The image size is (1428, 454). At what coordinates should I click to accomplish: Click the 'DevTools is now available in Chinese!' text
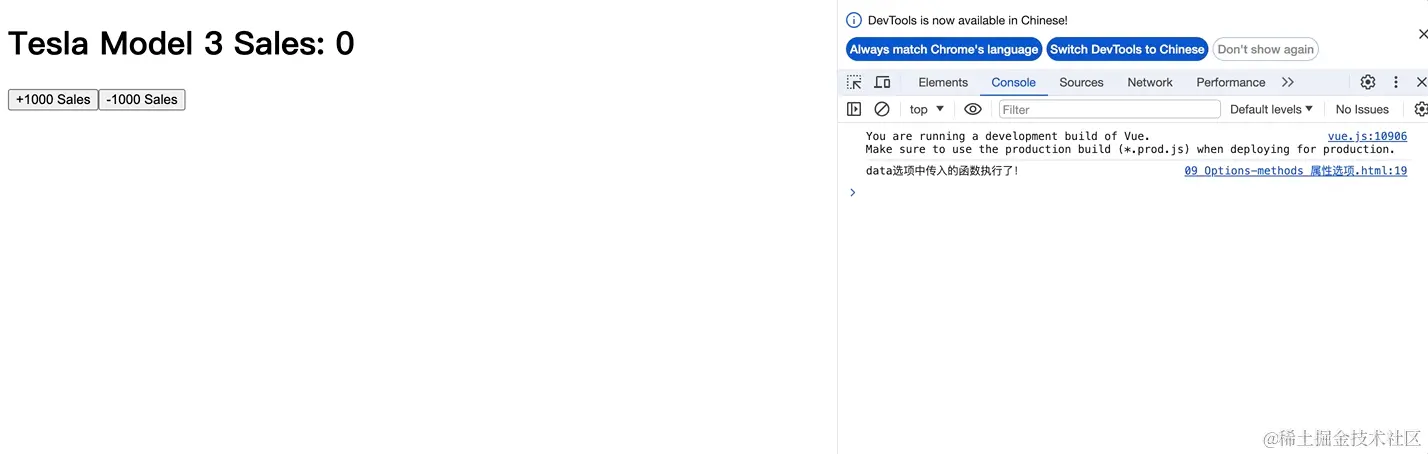[x=967, y=20]
